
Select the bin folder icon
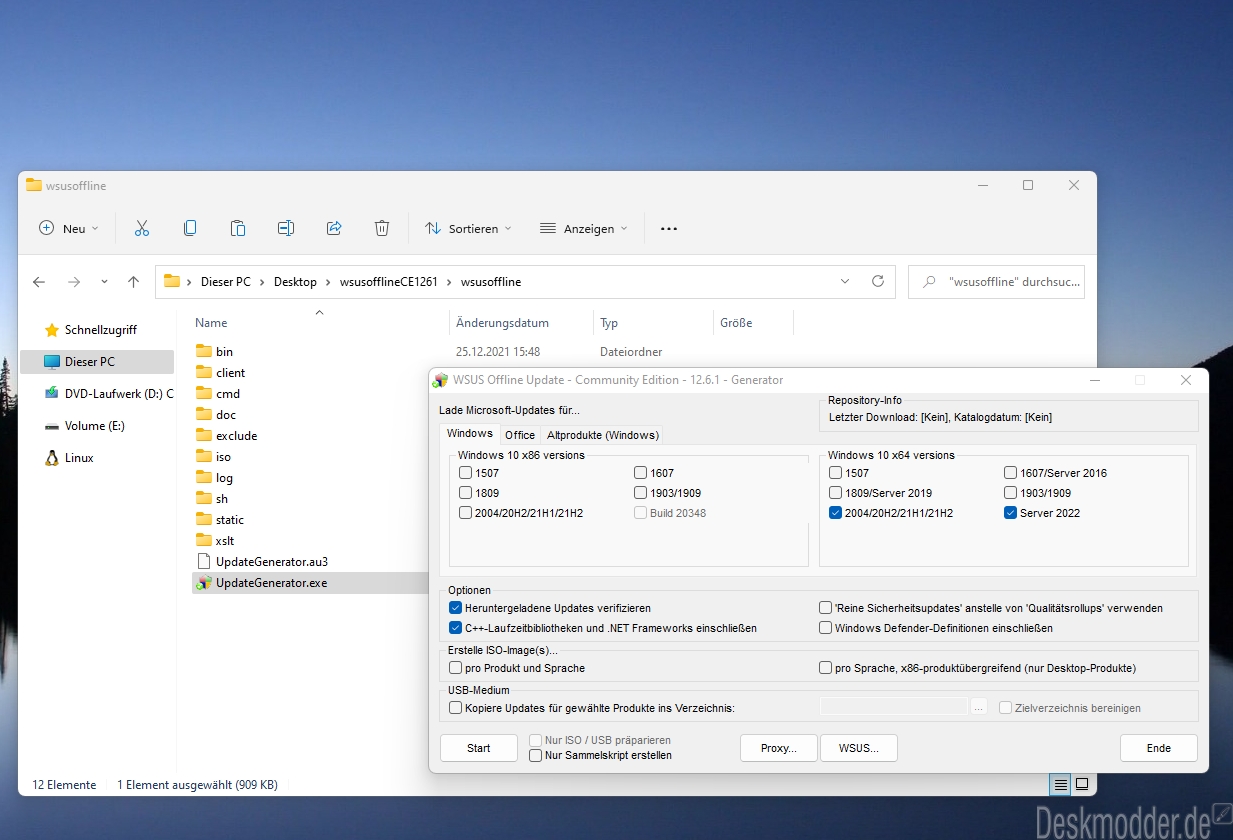point(204,351)
